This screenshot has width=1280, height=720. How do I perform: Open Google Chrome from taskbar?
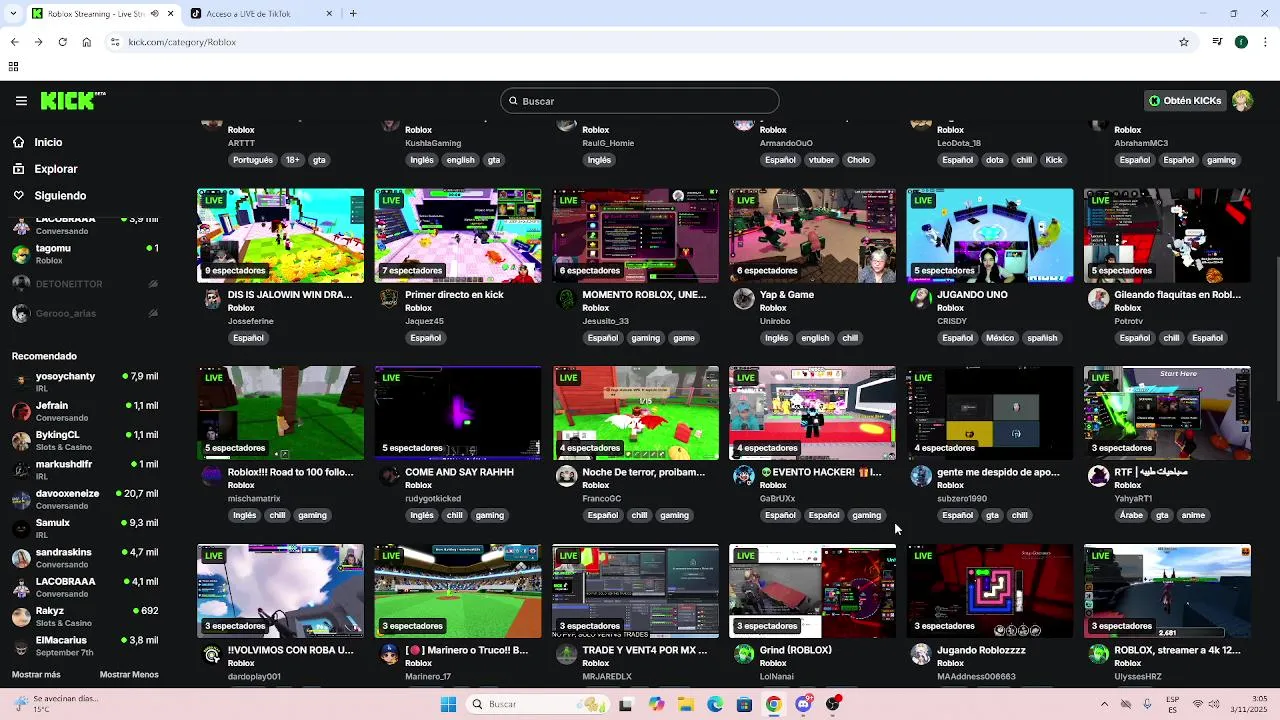point(773,704)
